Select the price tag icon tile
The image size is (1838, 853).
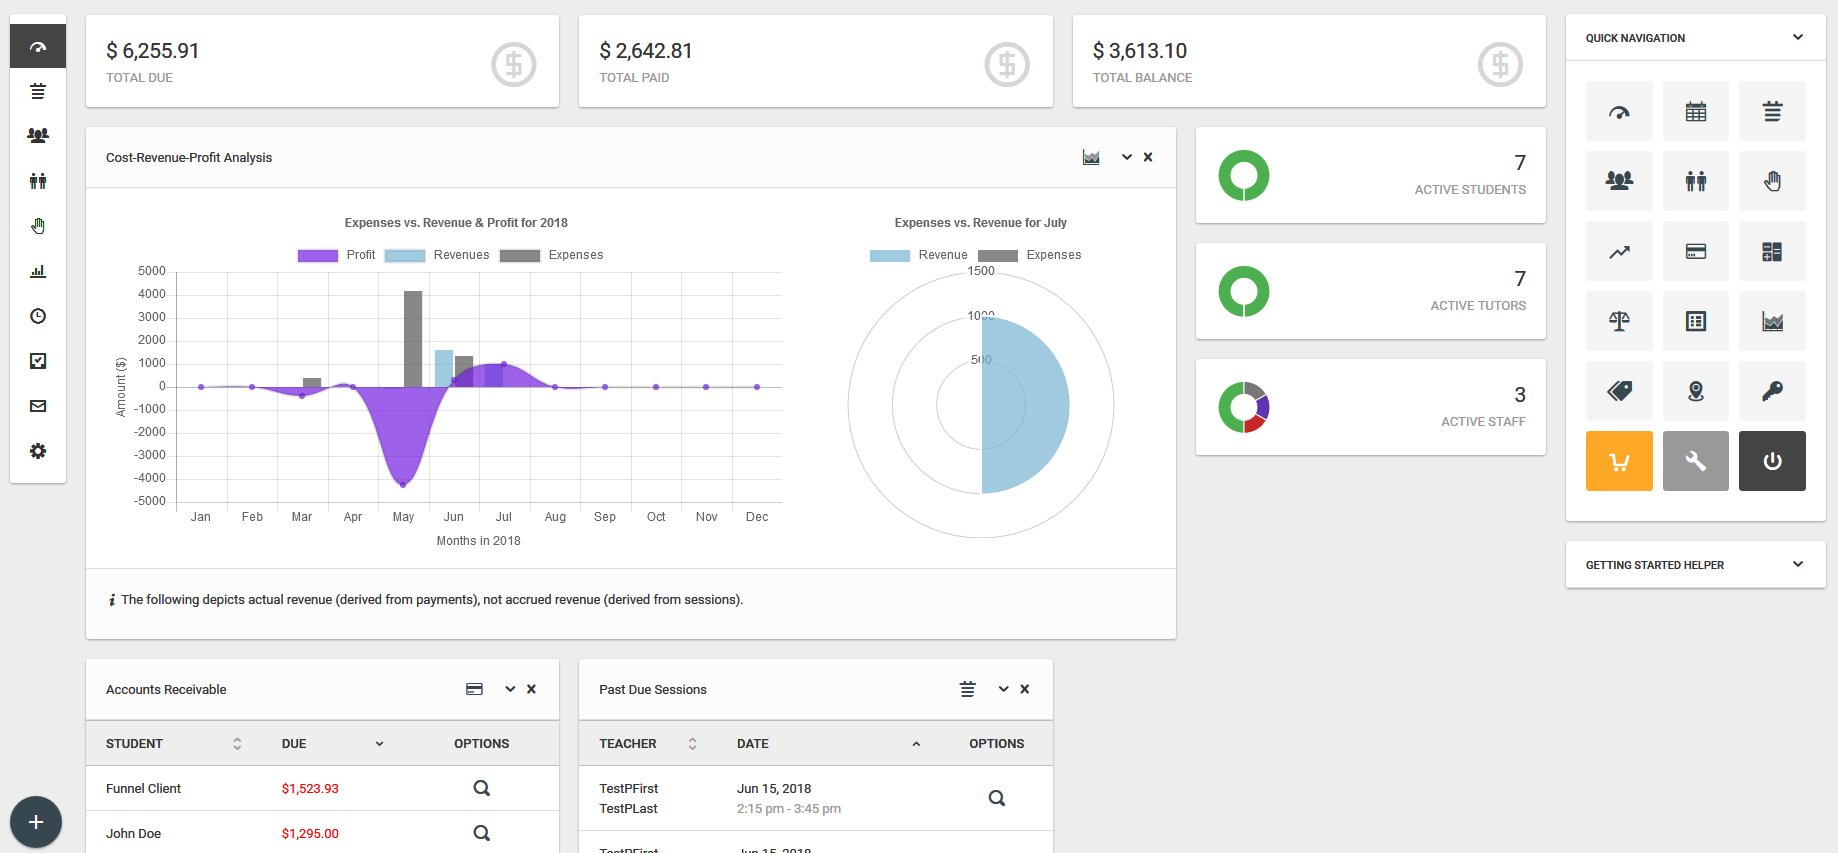[x=1619, y=391]
